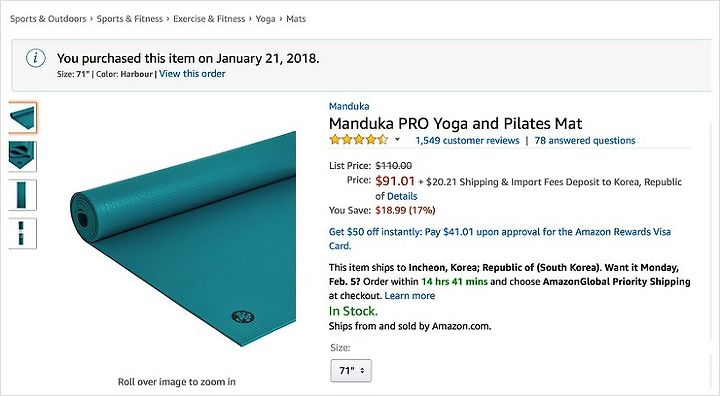Screen dimensions: 720x396
Task: Click the info icon in purchase notice
Action: [36, 59]
